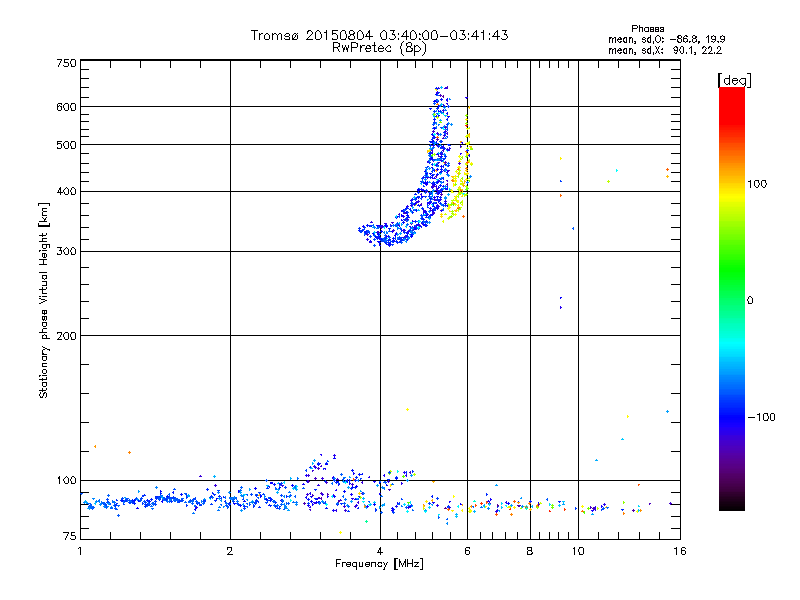The width and height of the screenshot is (800, 600).
Task: Click the plot title 'Tromsø 20150804 03:40:00-03:41:43'
Action: (379, 35)
